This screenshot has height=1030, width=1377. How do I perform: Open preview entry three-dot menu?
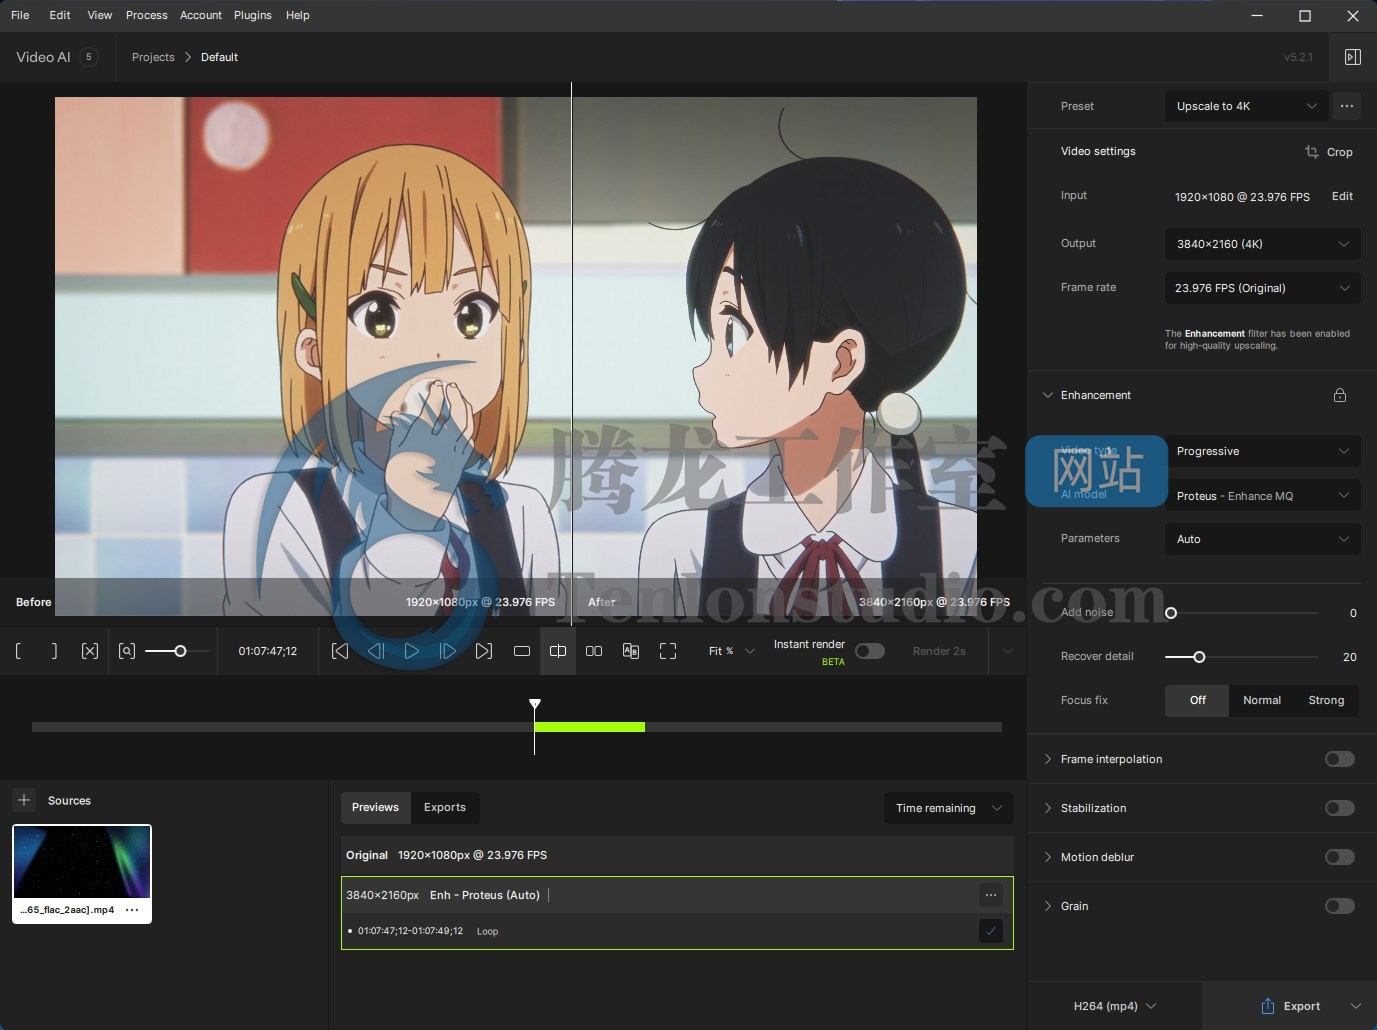click(x=991, y=895)
